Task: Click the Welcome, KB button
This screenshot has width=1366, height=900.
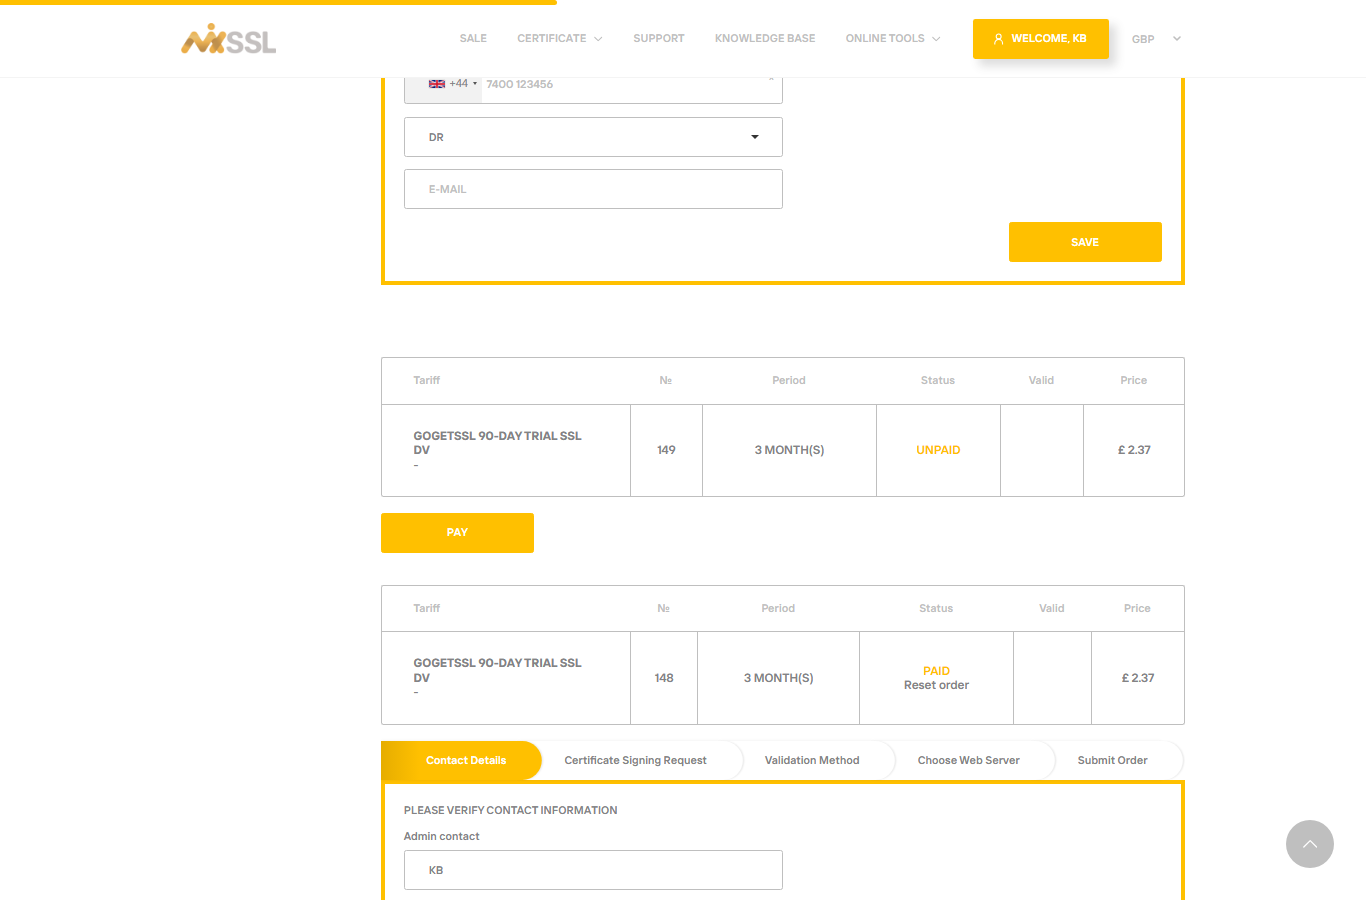Action: coord(1041,39)
